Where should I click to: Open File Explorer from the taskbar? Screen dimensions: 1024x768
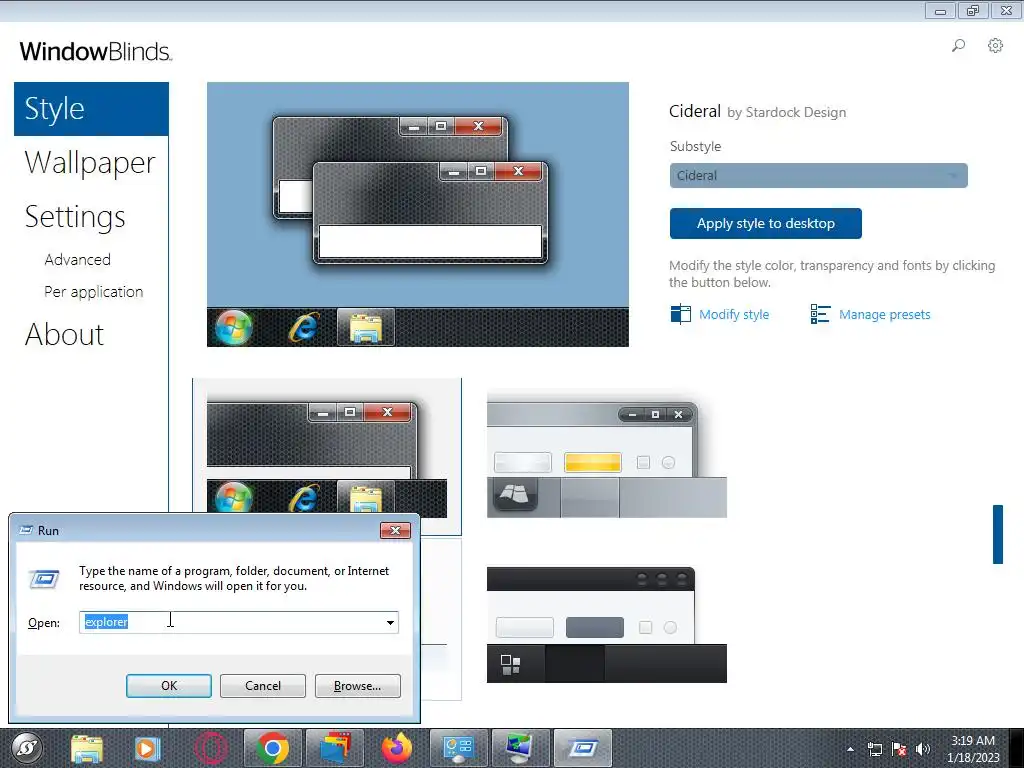pyautogui.click(x=87, y=748)
